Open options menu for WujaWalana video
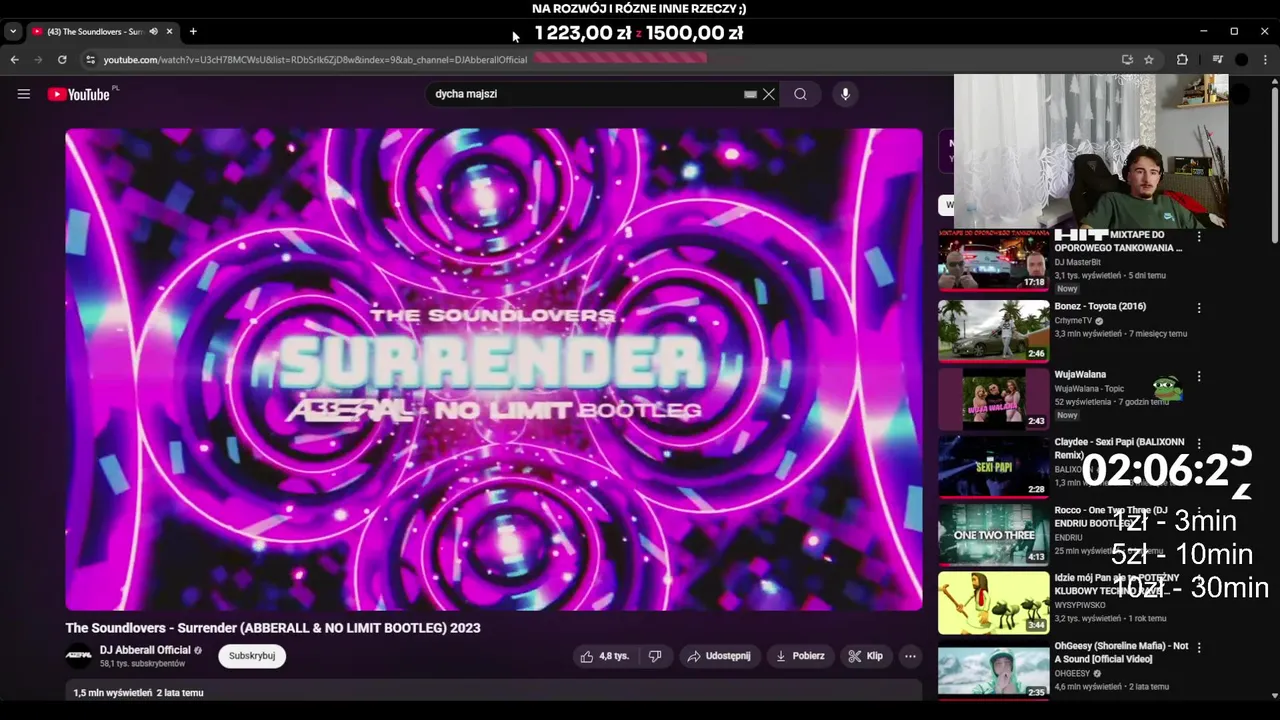 point(1199,376)
